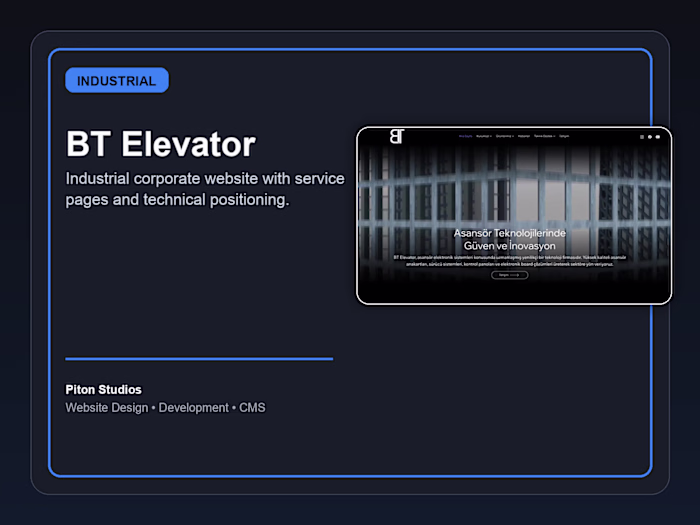
Task: Click the "Website Design • Development • CMS" line
Action: click(165, 408)
